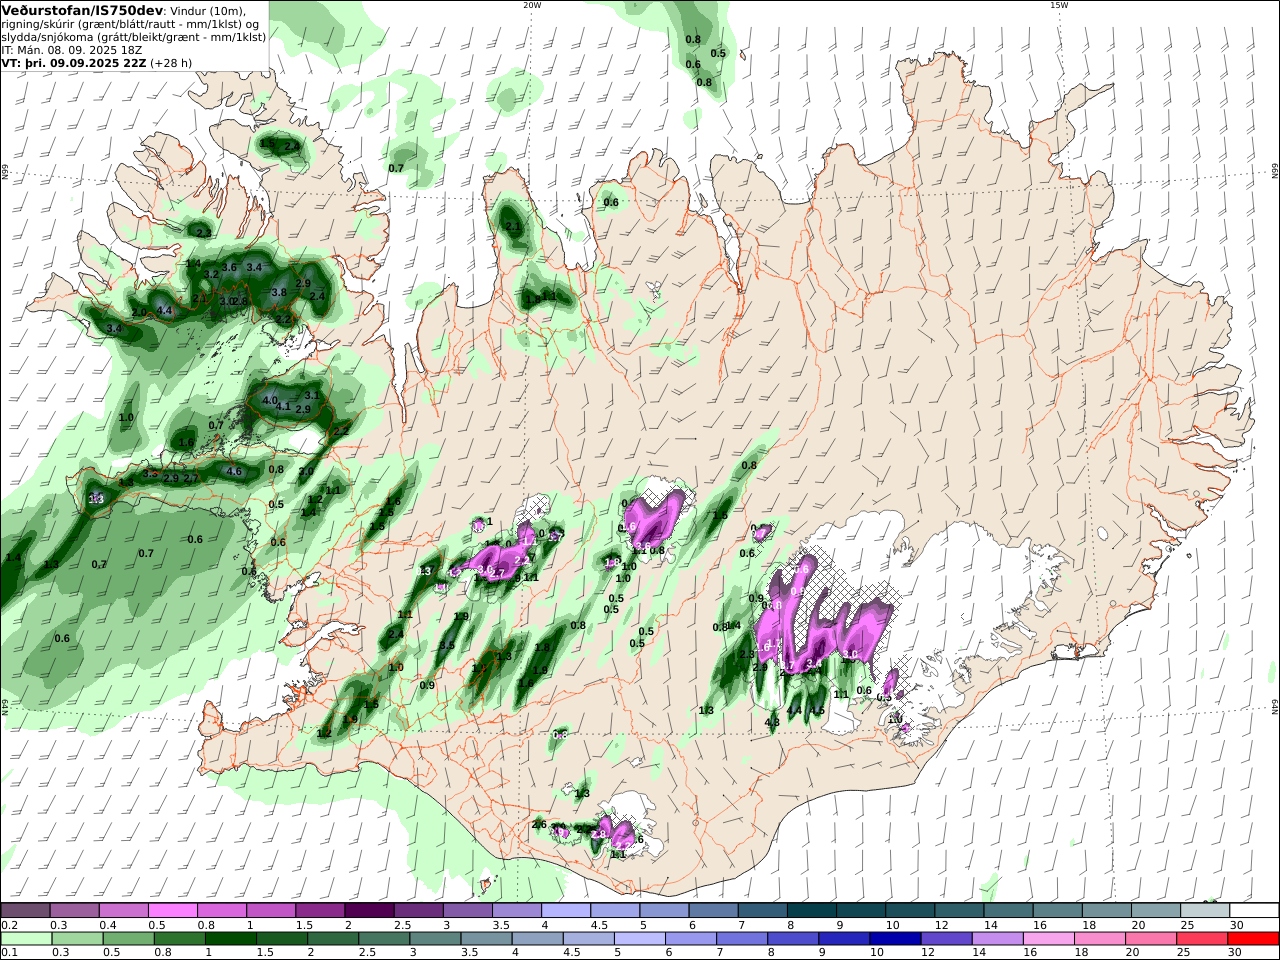Pick lower legend green swatch between 0.3 and 0.5
Screen dimensions: 1280x960
[x=79, y=939]
